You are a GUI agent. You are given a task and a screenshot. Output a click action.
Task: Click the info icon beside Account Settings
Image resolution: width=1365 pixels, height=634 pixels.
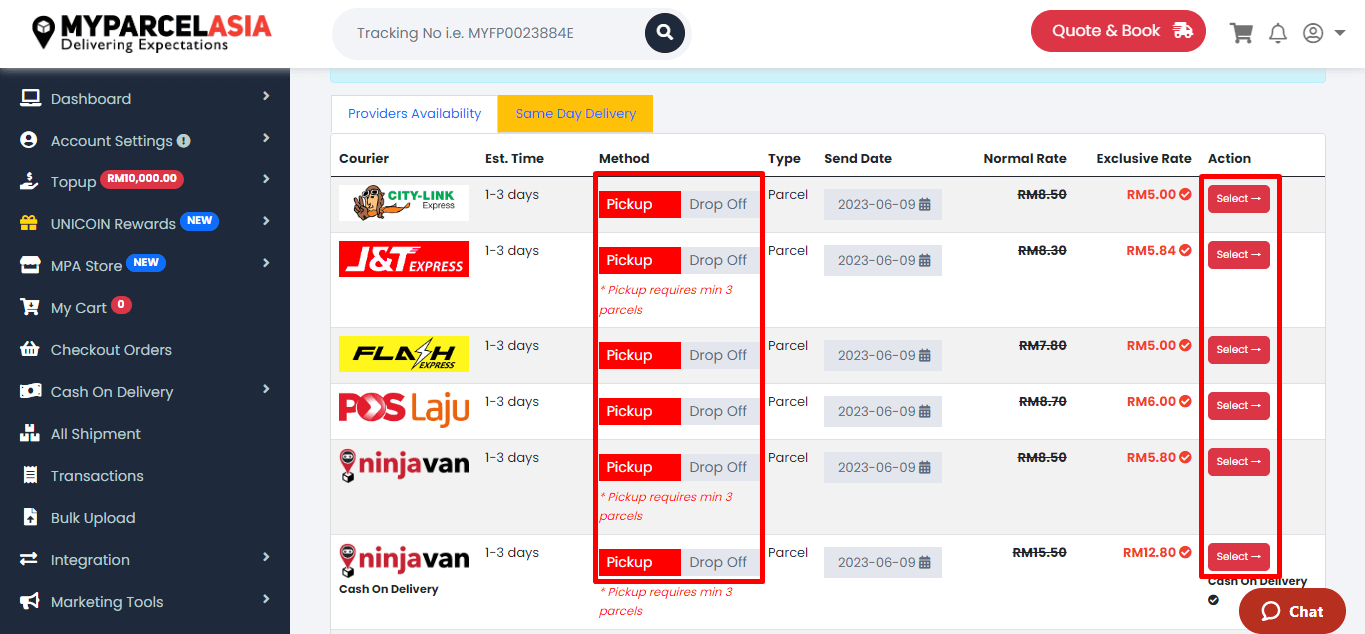pyautogui.click(x=184, y=141)
